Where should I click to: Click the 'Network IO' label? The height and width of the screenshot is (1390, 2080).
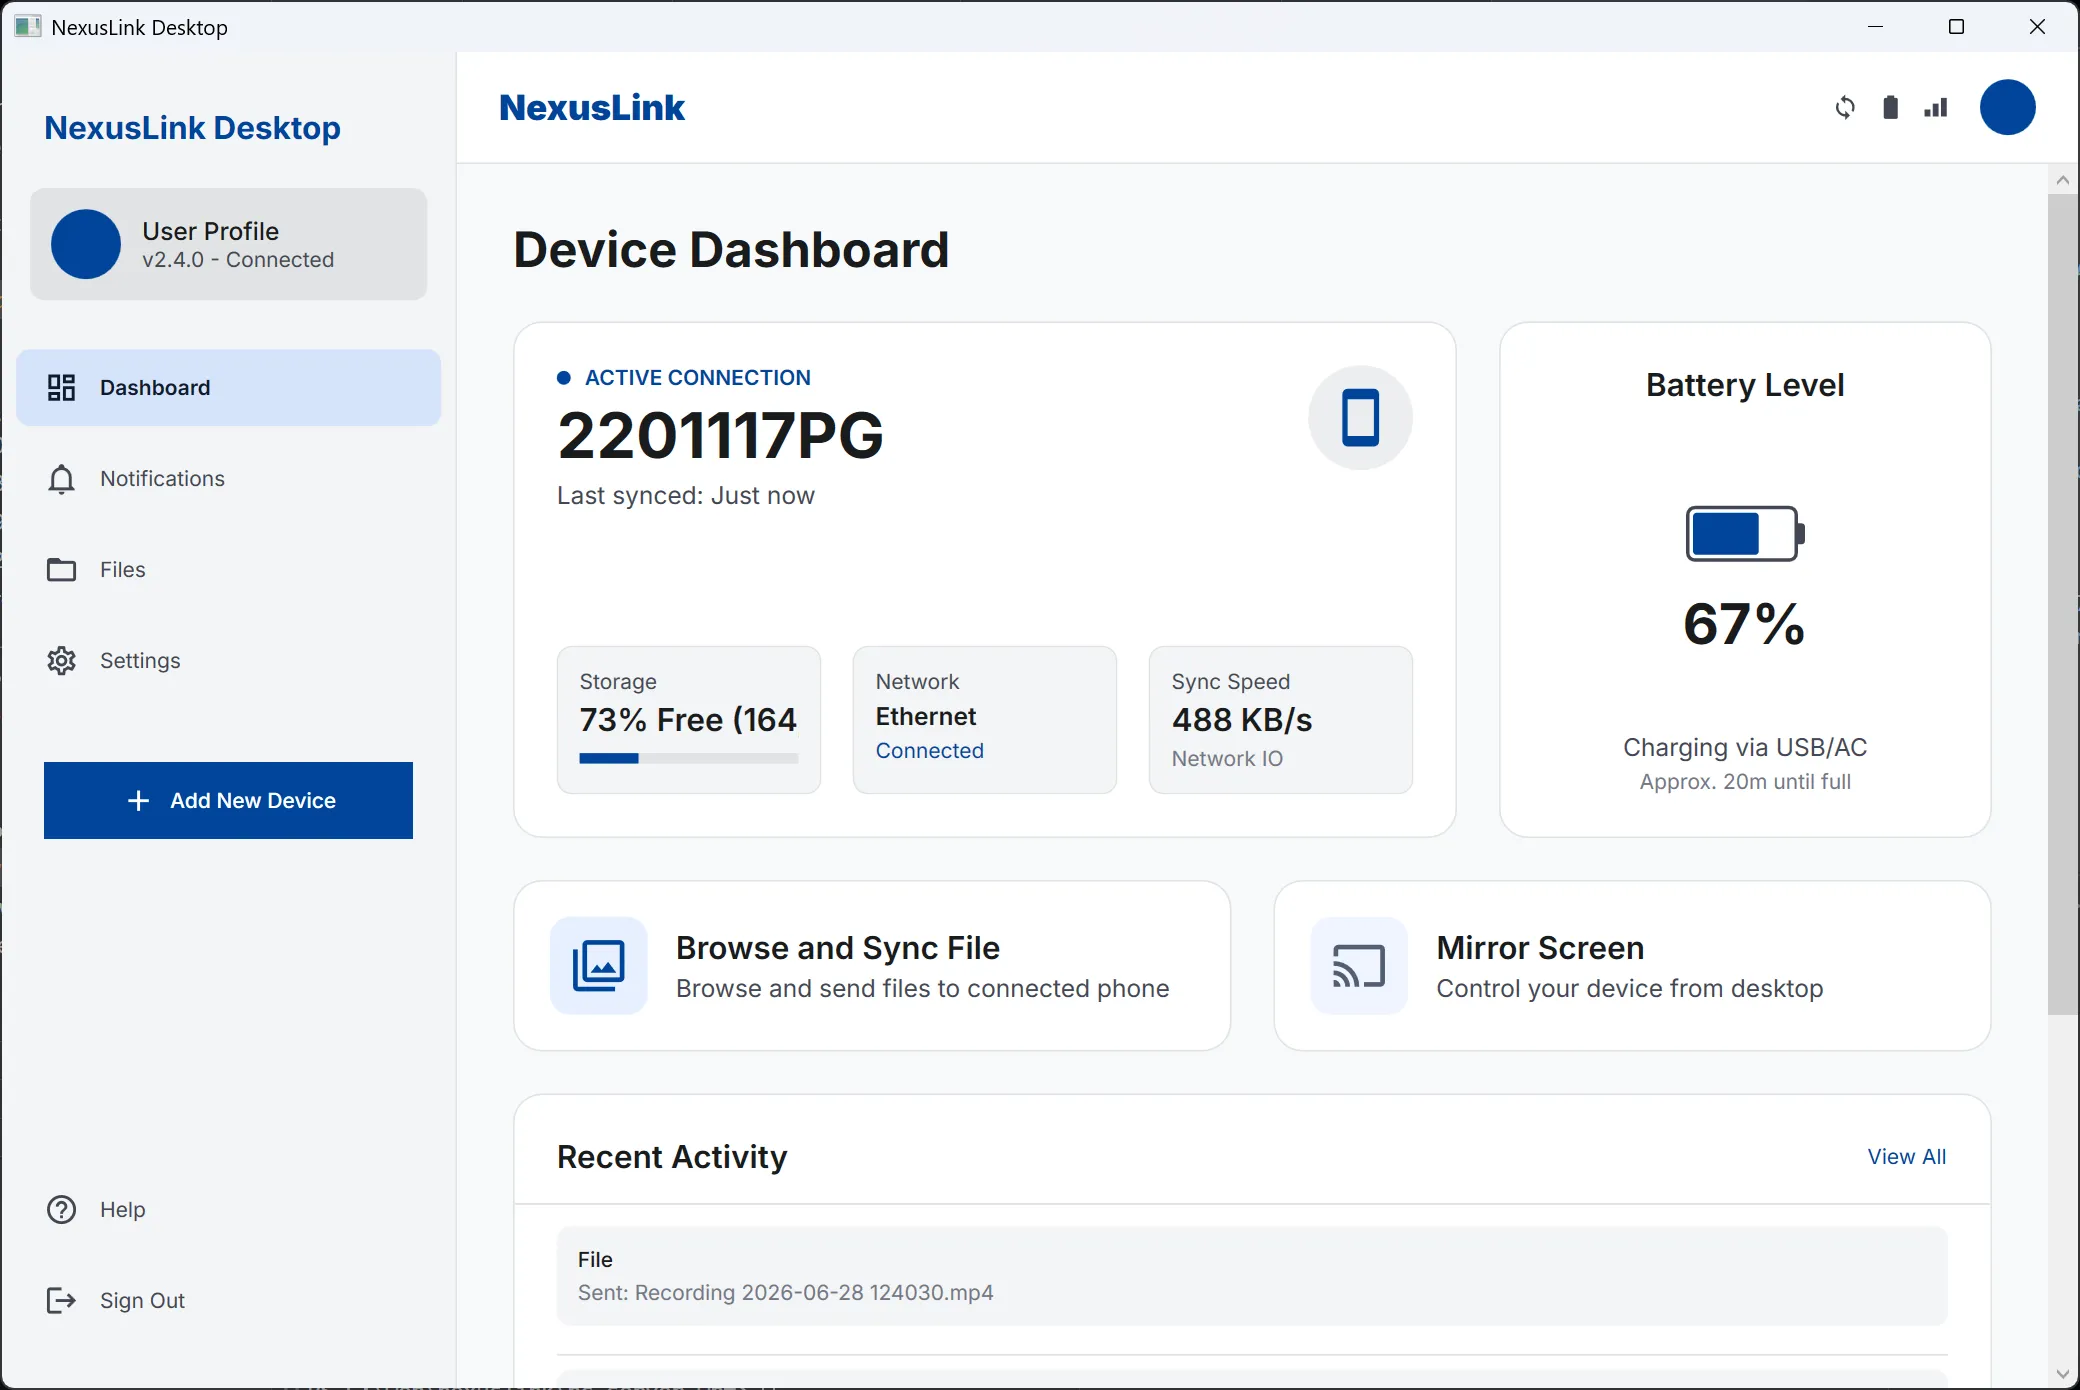1227,759
